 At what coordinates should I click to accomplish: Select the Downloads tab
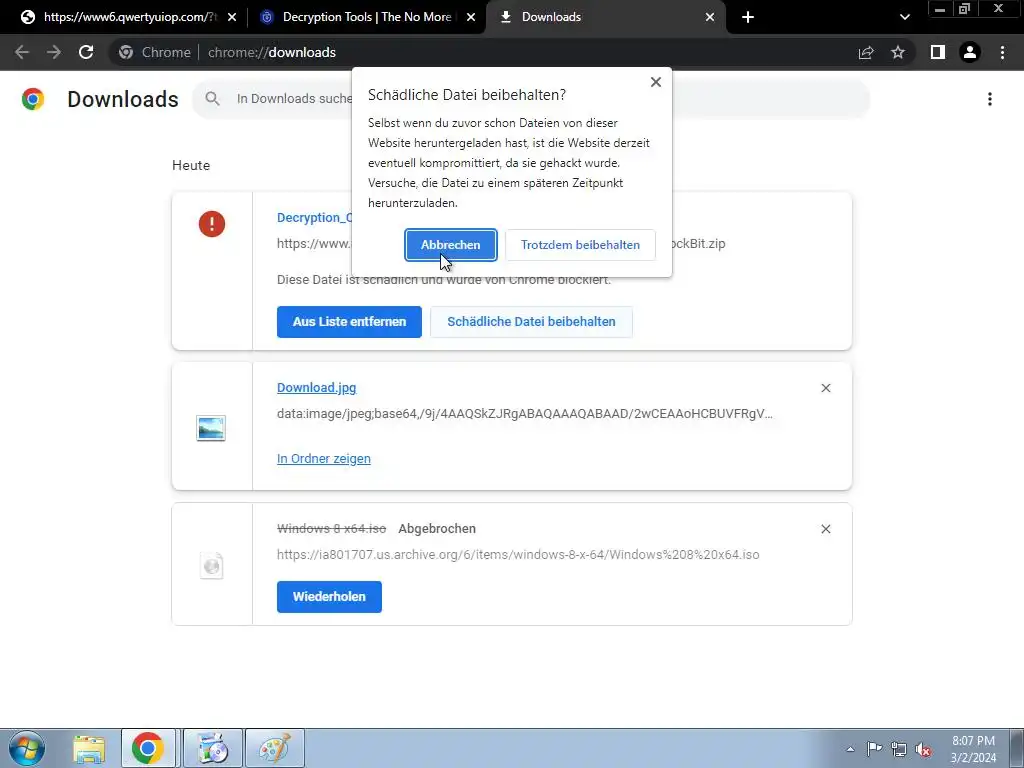pyautogui.click(x=605, y=17)
